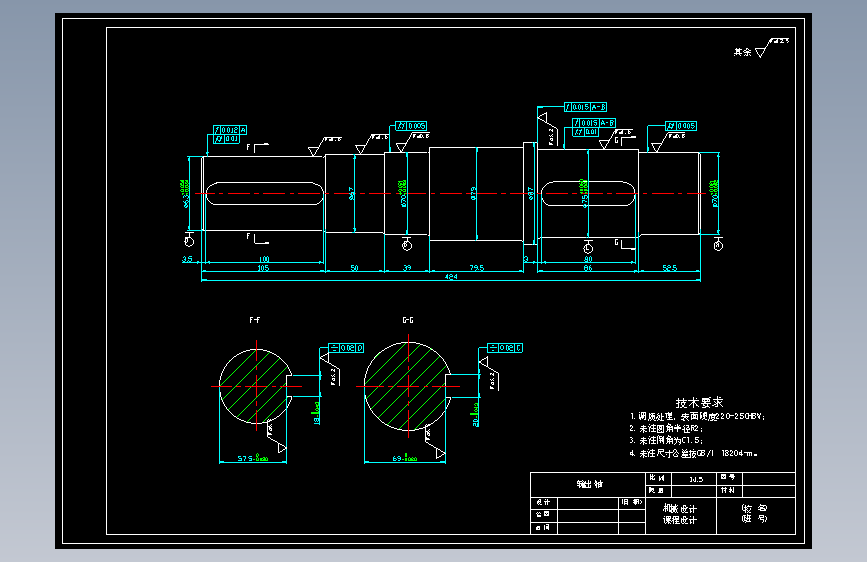
Task: Click the 39 length dimension
Action: coord(407,268)
